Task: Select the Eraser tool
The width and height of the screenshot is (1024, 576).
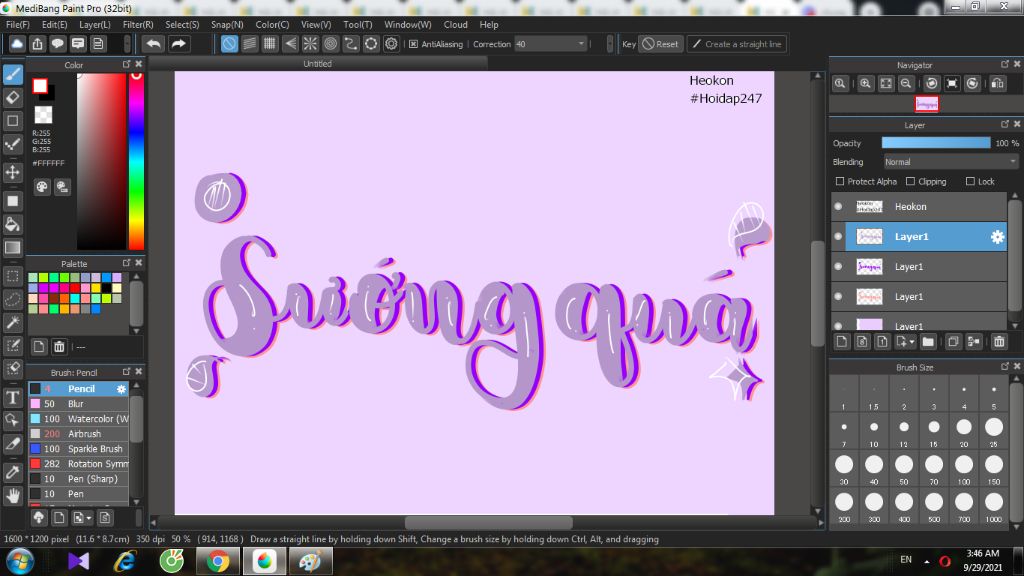Action: [x=12, y=97]
